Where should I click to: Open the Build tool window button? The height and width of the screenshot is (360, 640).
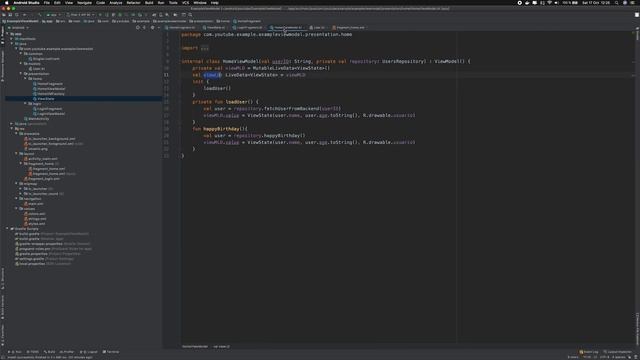(x=49, y=352)
